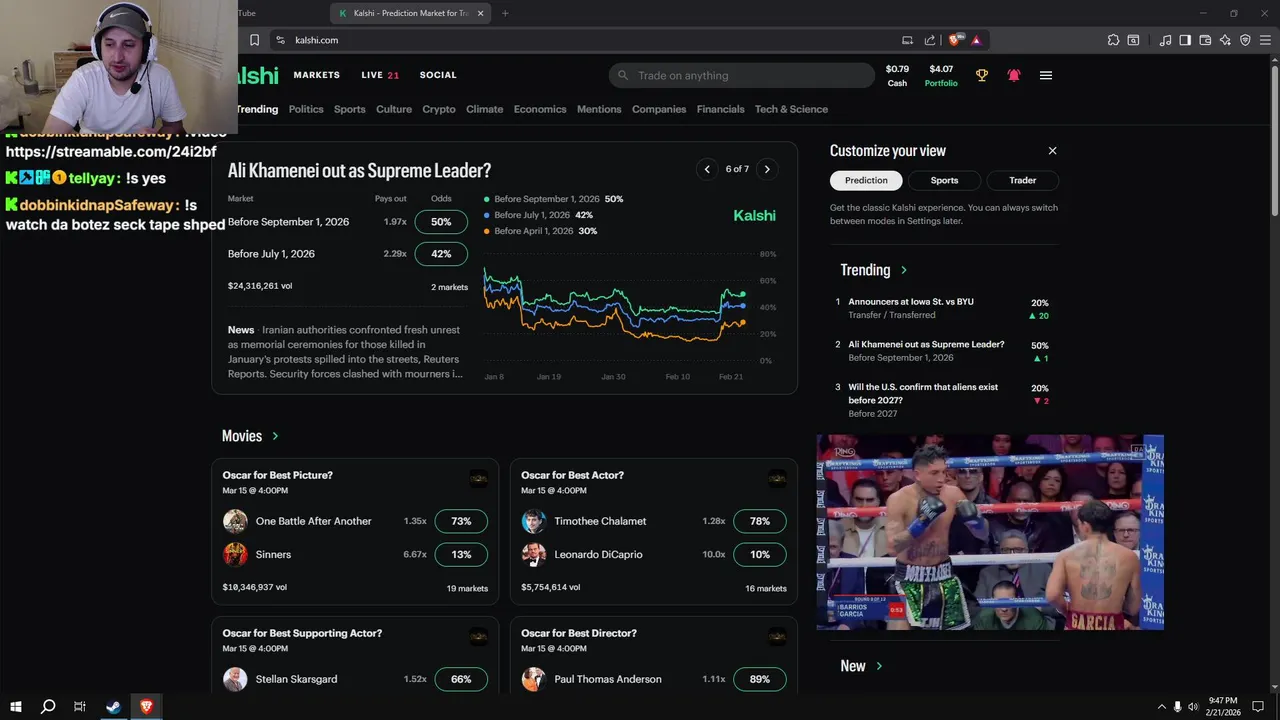Click the Brave Rewards triangle icon

pyautogui.click(x=976, y=40)
